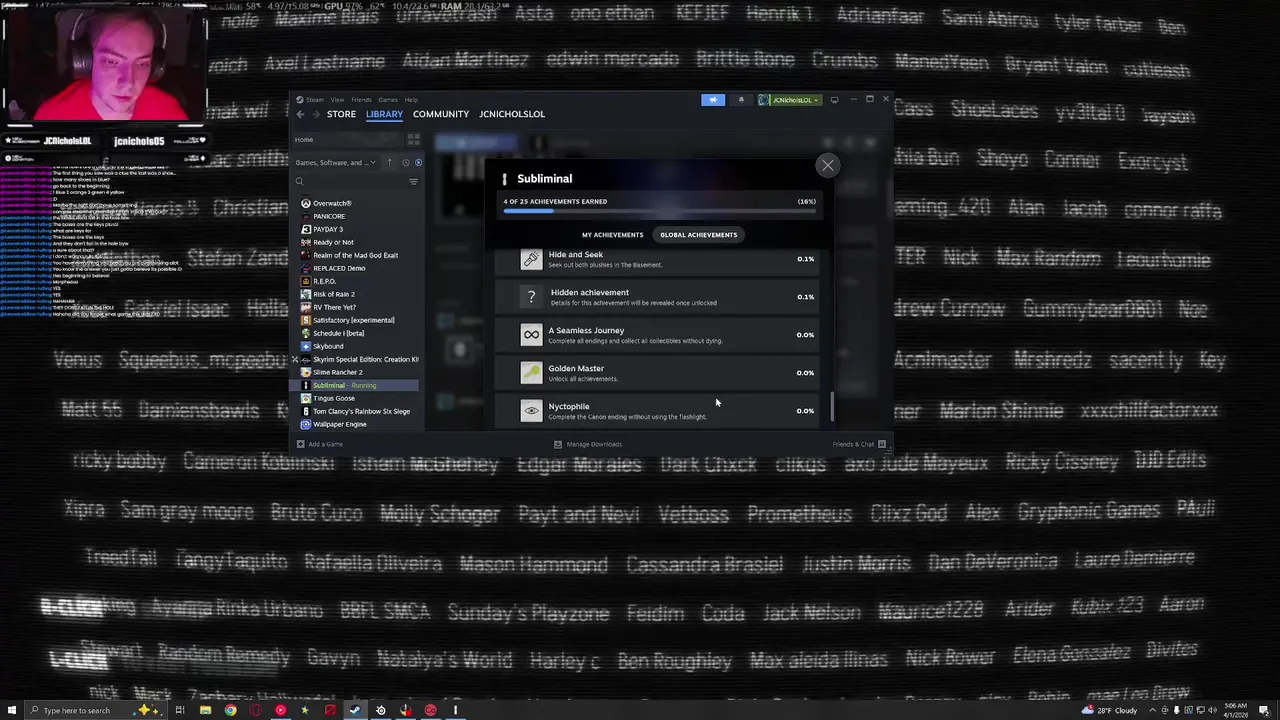The height and width of the screenshot is (720, 1280).
Task: Select the Global Achievements tab
Action: (698, 235)
